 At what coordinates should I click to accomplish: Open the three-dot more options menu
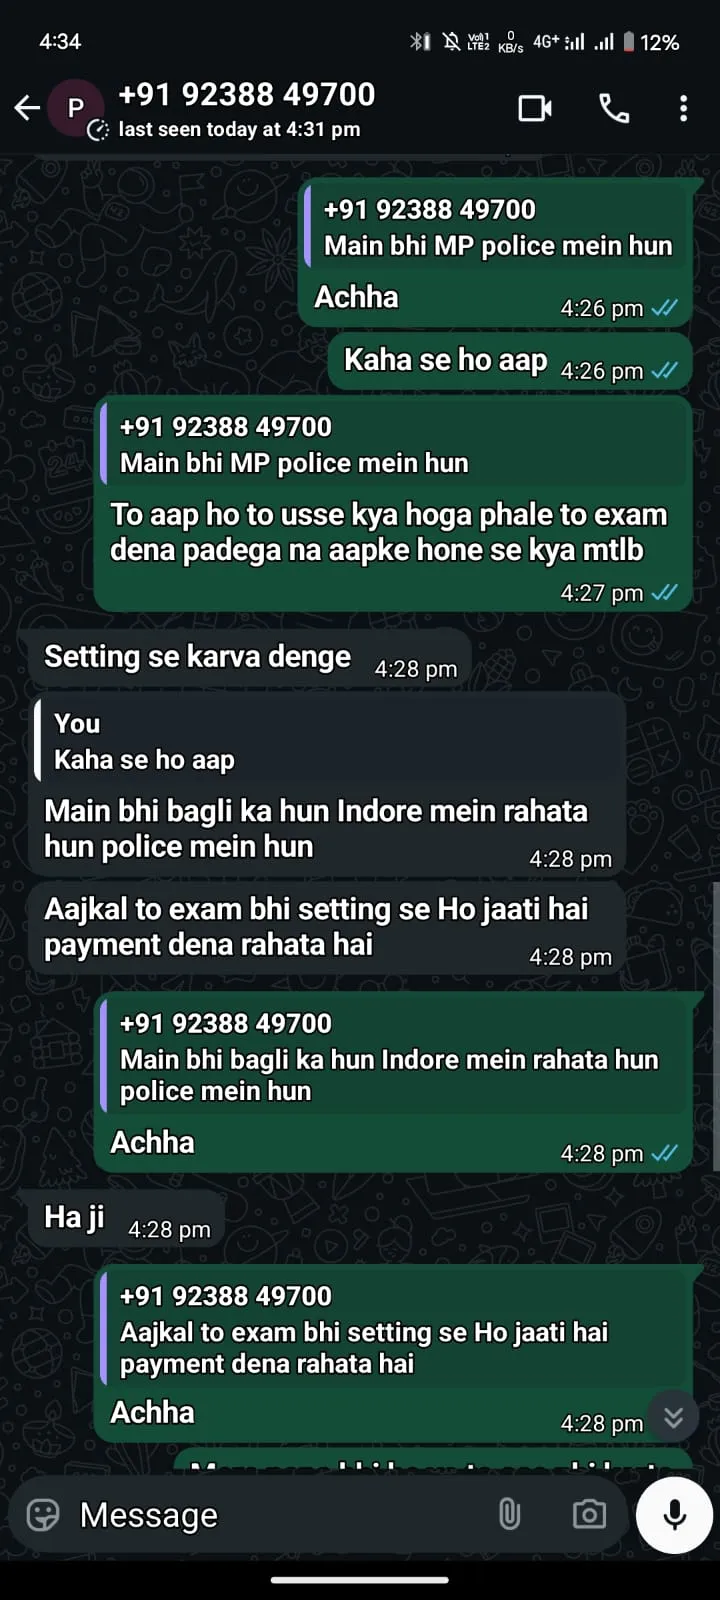pyautogui.click(x=684, y=108)
